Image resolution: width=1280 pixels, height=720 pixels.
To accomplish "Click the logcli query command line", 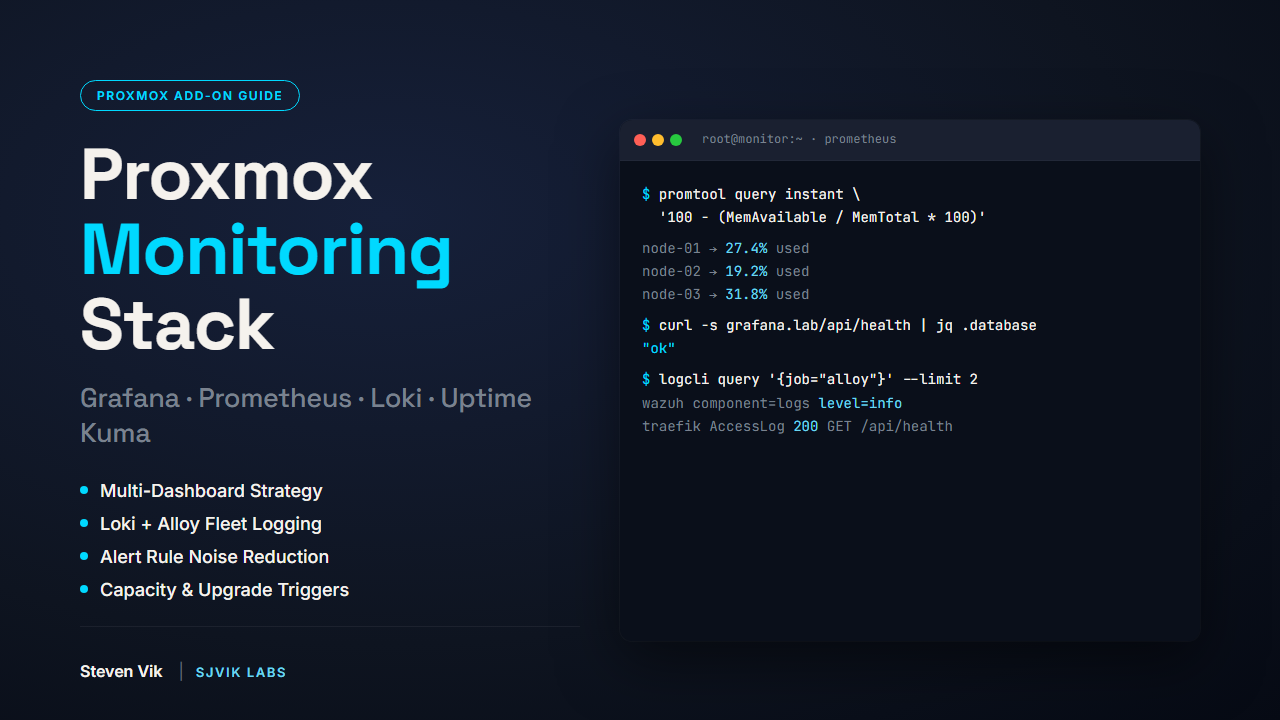I will (x=810, y=379).
